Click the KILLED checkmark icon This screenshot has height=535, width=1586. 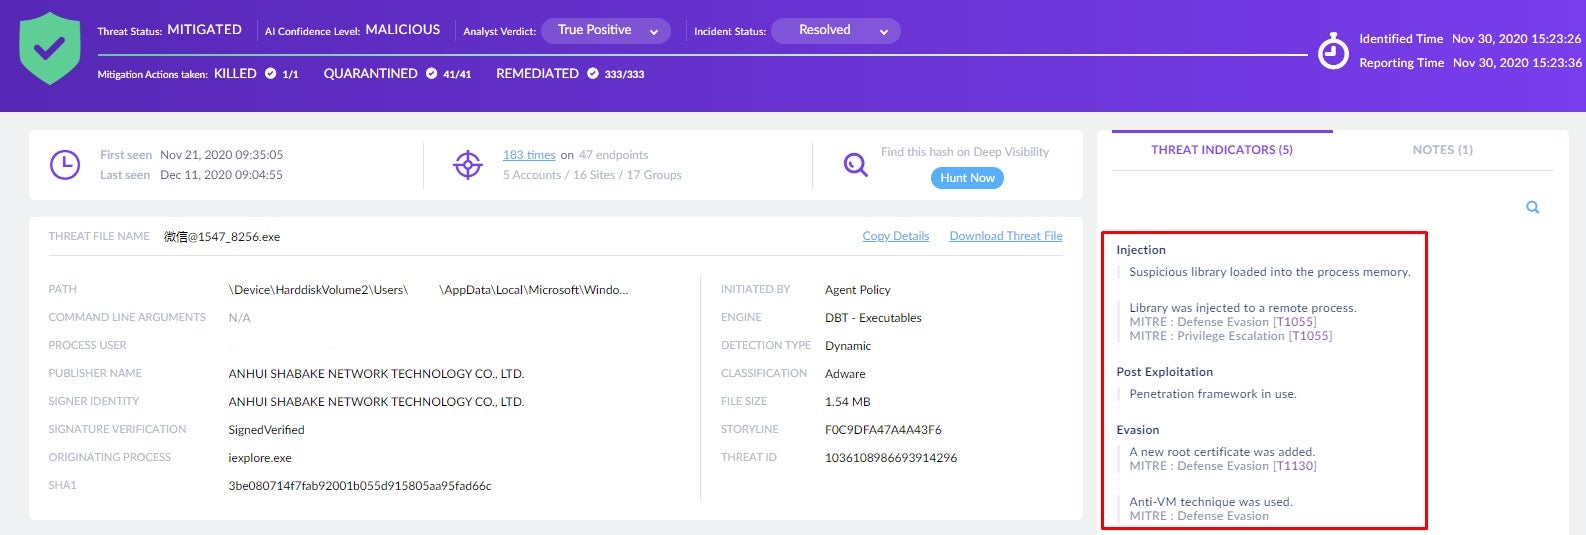coord(270,73)
